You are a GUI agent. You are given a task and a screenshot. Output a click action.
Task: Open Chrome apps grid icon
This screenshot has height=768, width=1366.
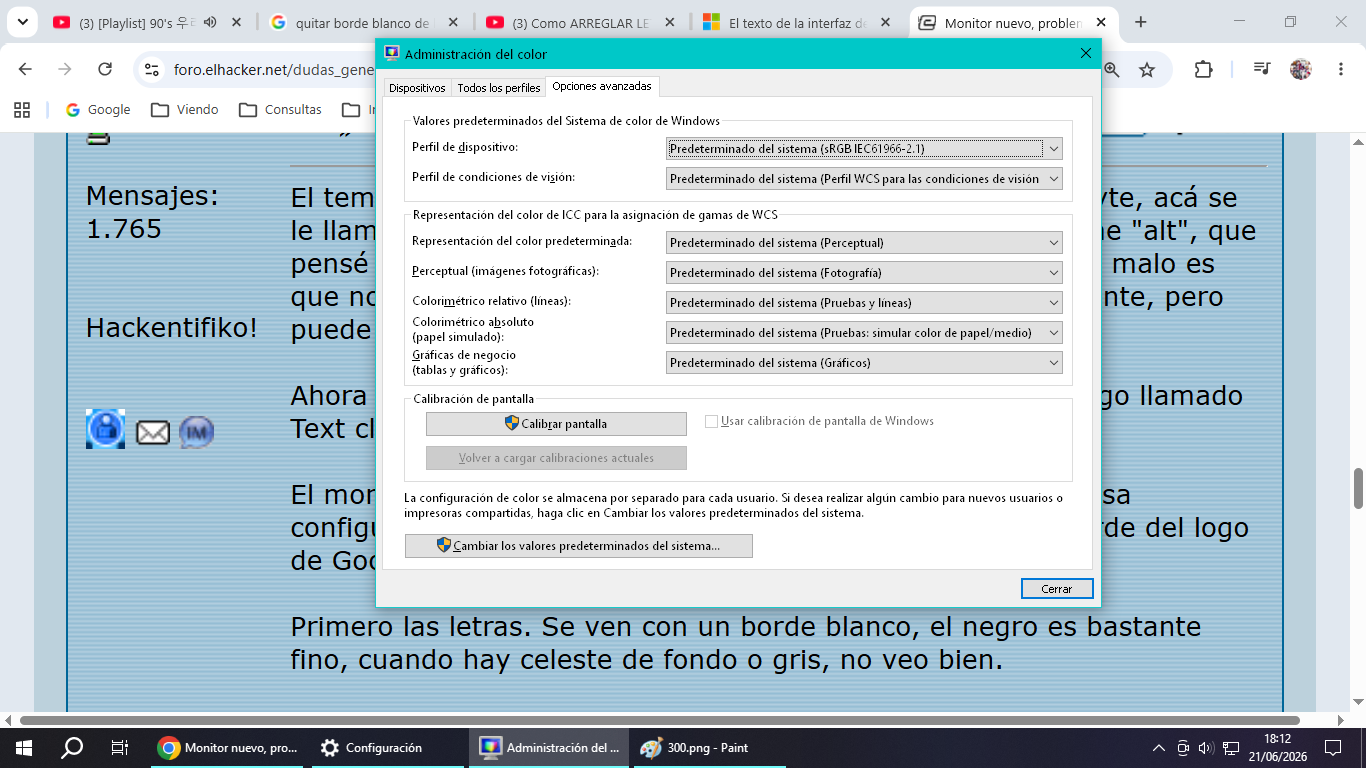click(x=22, y=109)
